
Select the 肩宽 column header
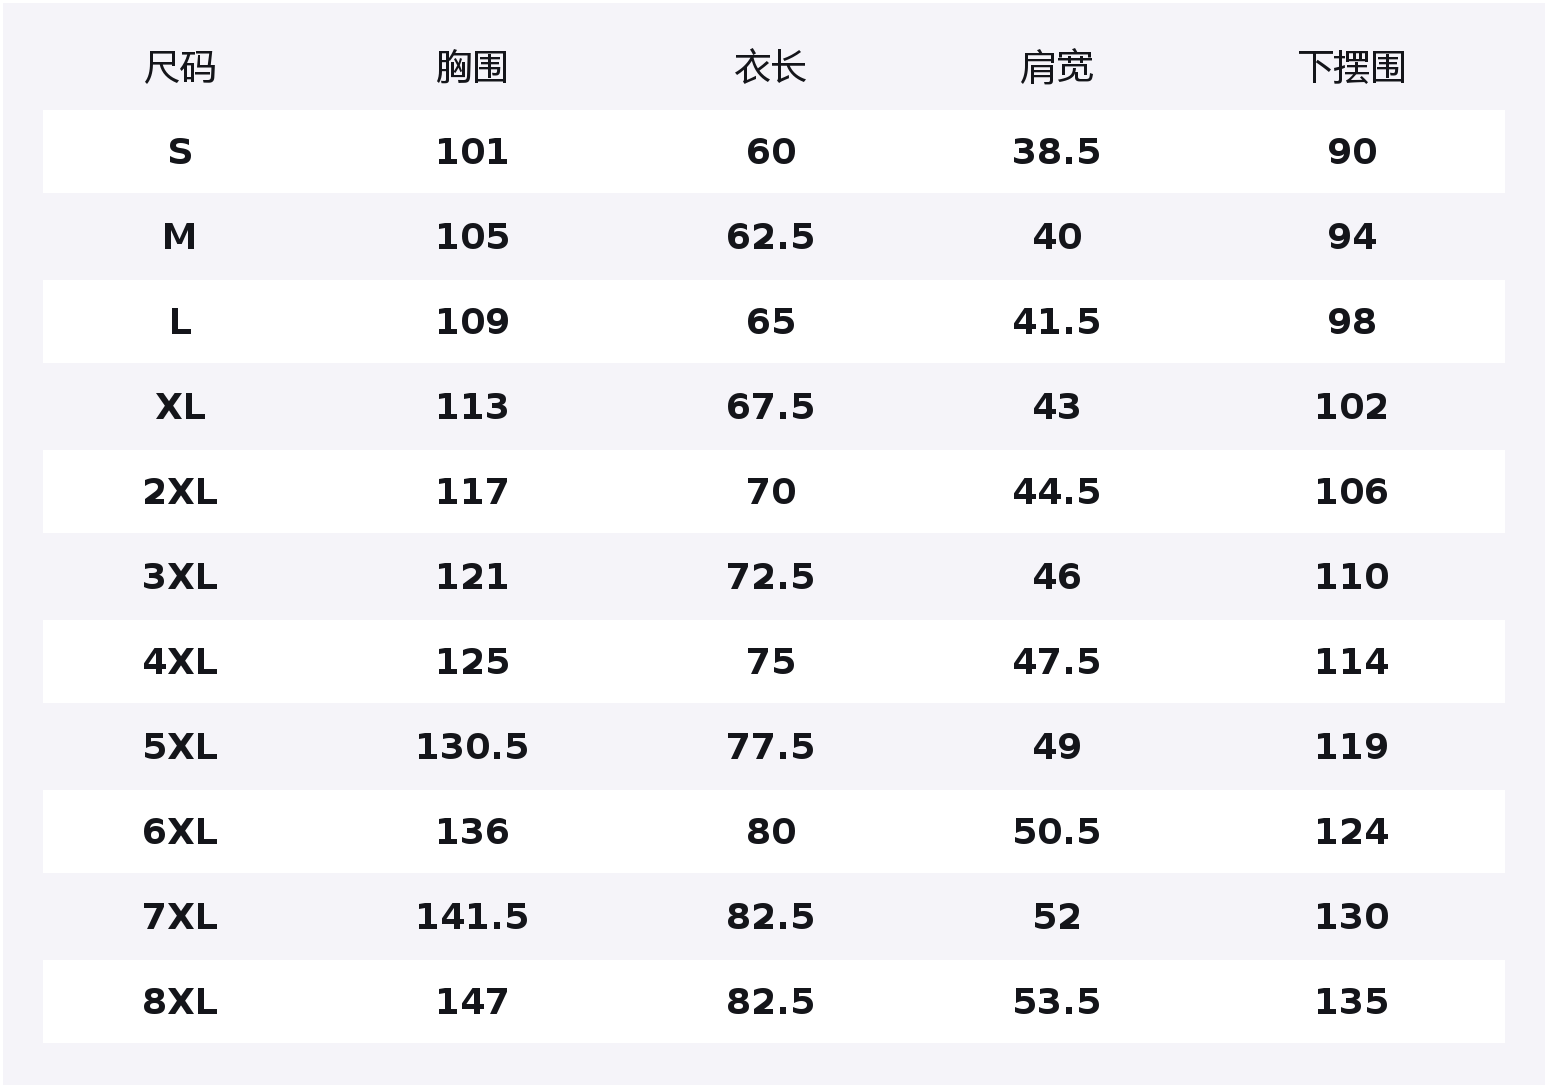[x=1056, y=68]
